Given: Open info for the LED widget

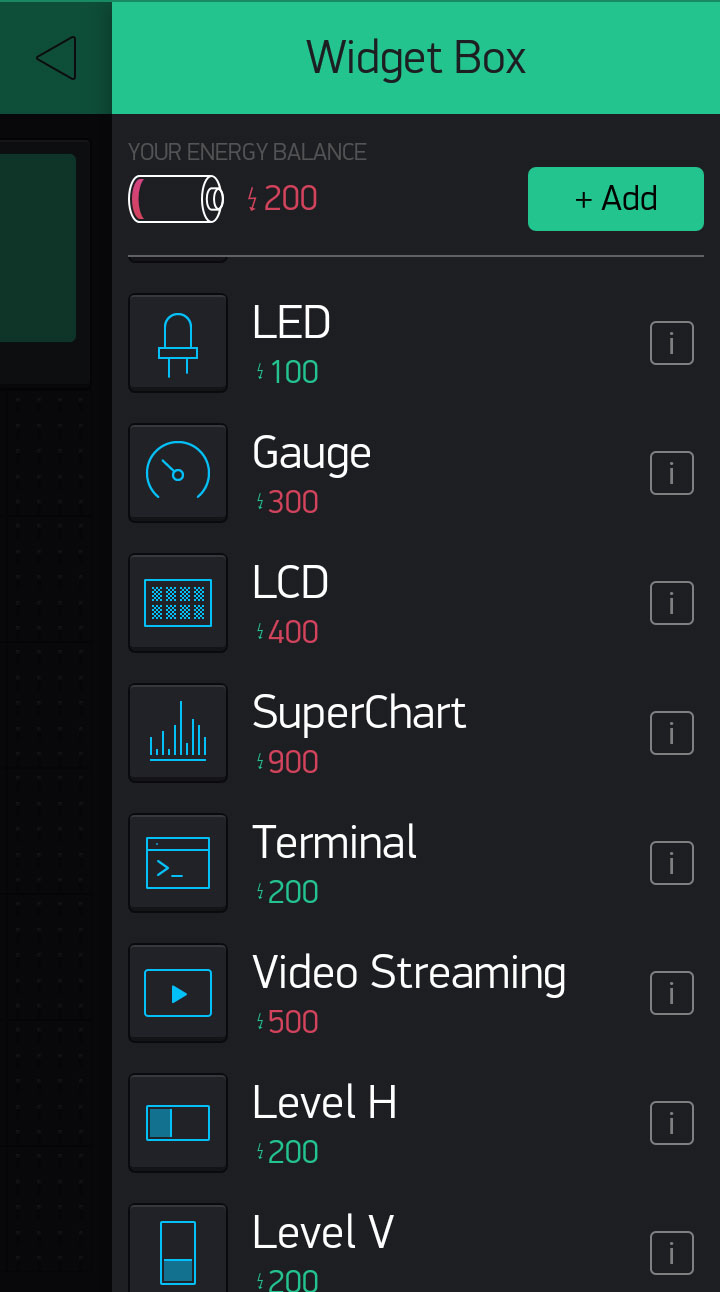Looking at the screenshot, I should [x=671, y=343].
